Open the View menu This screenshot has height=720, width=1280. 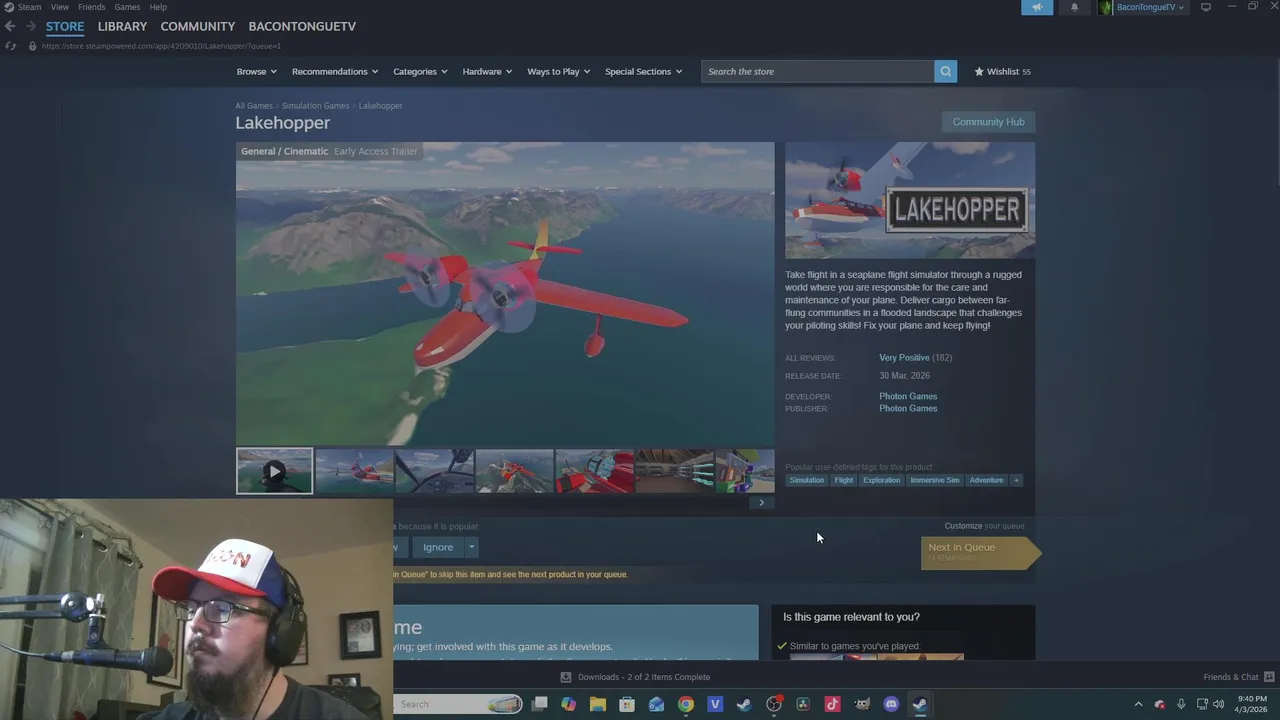click(x=60, y=7)
